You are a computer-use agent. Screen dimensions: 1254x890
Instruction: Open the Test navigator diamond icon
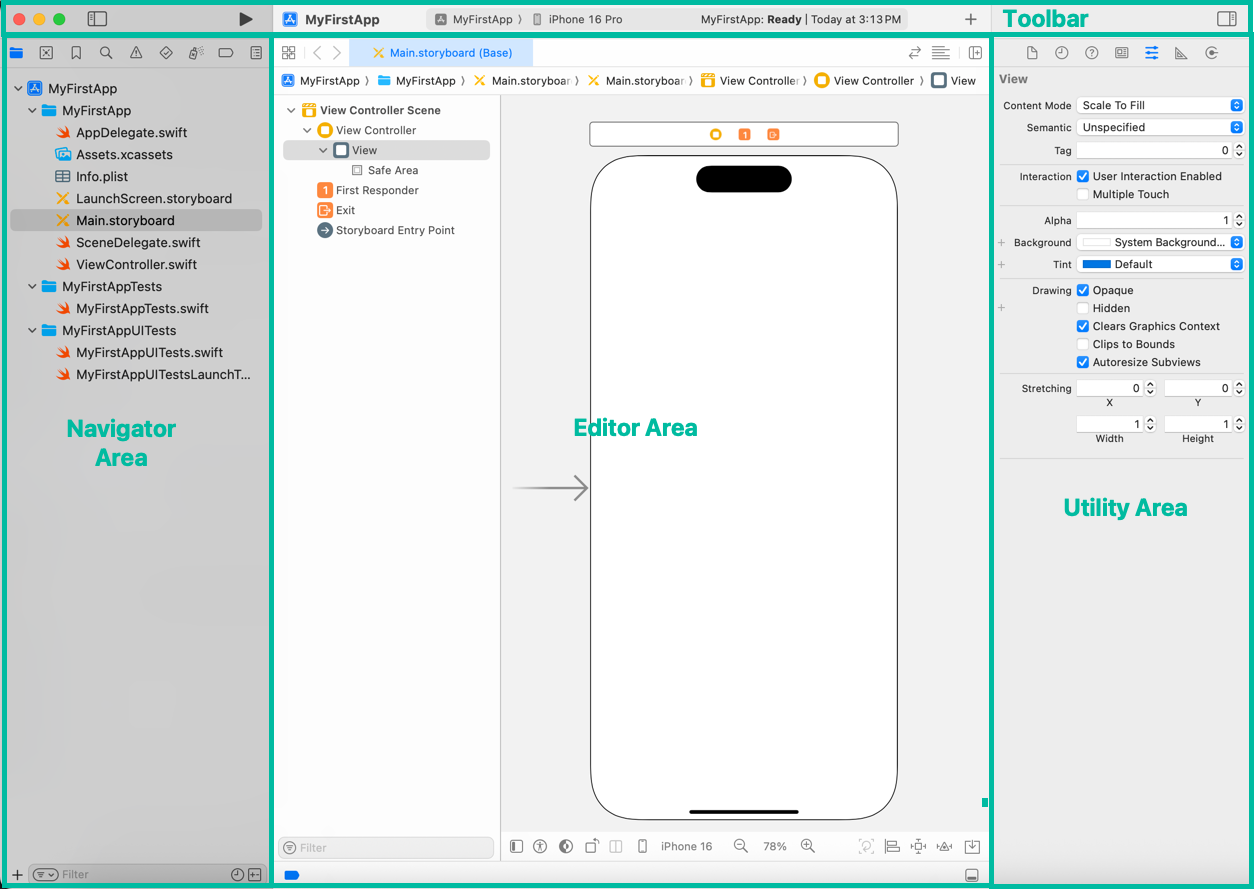166,53
